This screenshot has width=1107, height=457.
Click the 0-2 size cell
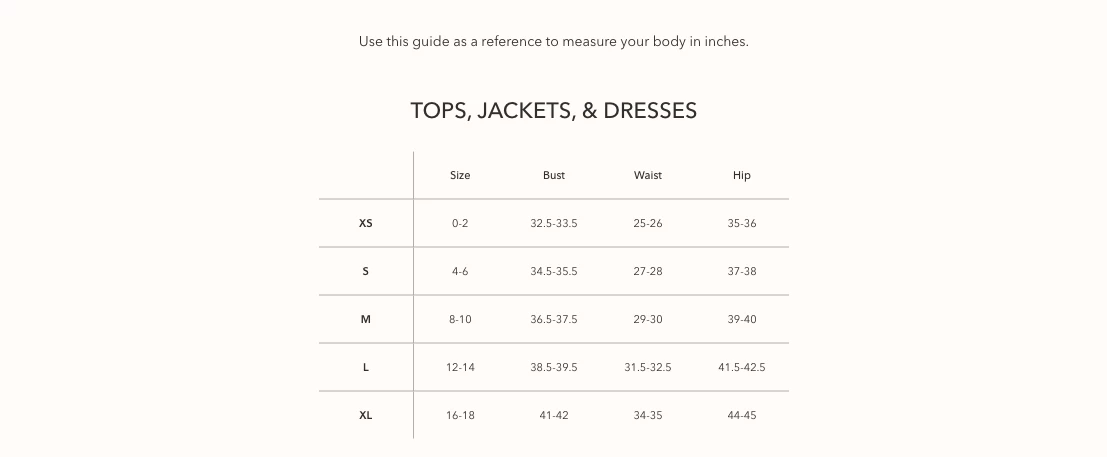pyautogui.click(x=460, y=223)
